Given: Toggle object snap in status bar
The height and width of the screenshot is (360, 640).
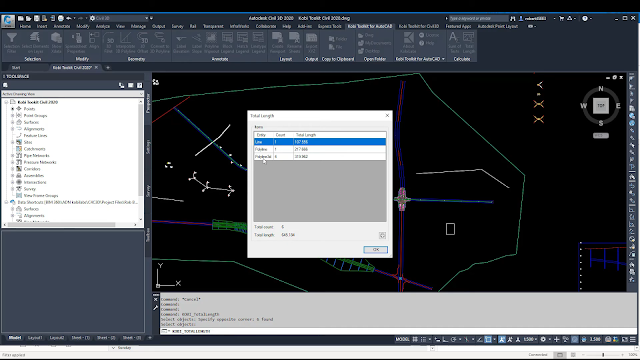Looking at the screenshot, I should point(488,339).
